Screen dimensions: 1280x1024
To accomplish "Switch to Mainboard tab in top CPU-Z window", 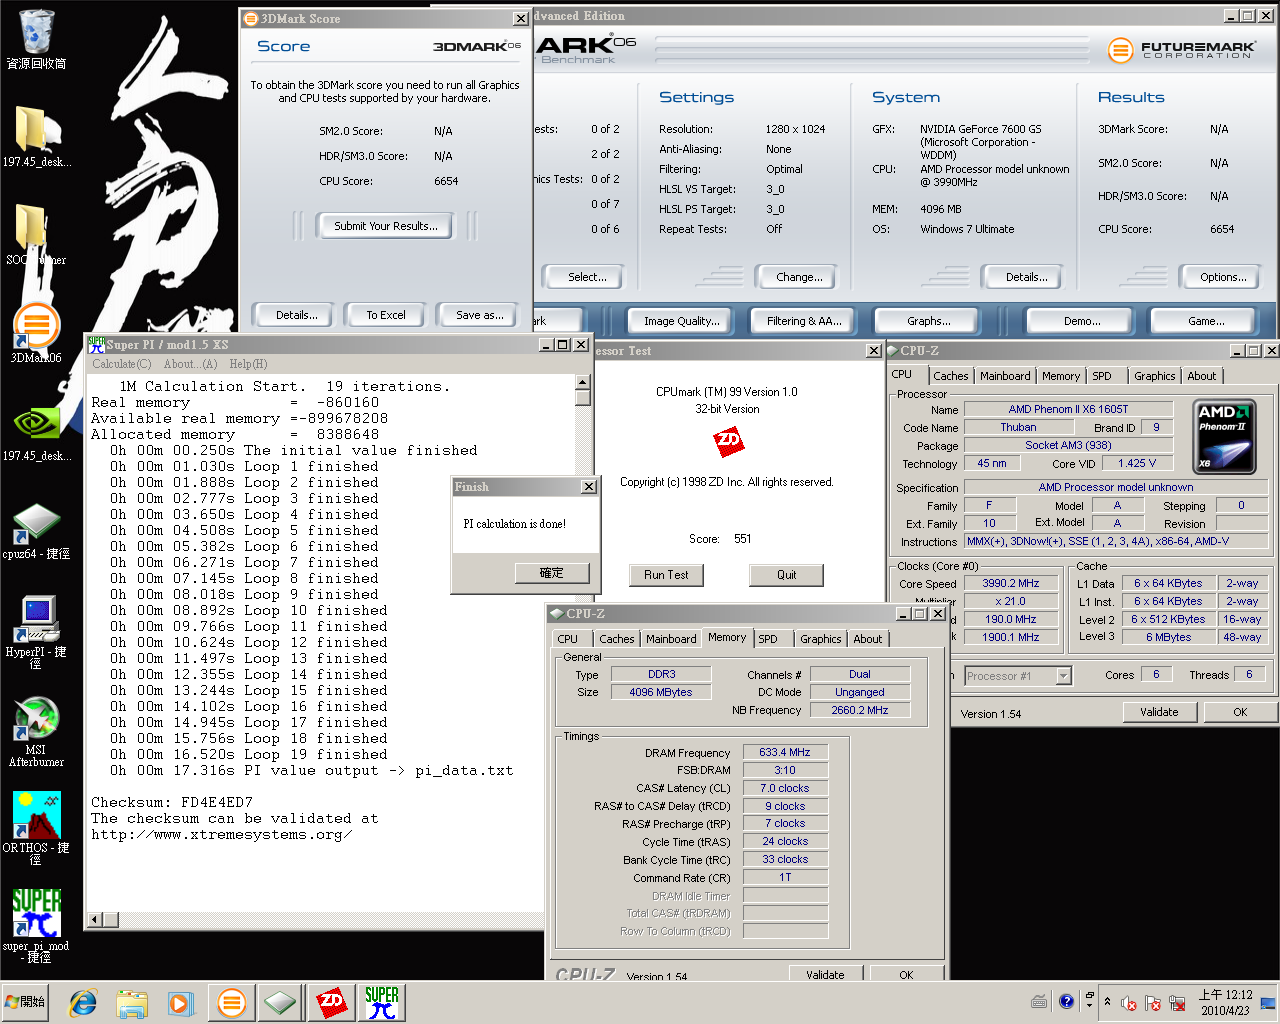I will tap(1005, 376).
